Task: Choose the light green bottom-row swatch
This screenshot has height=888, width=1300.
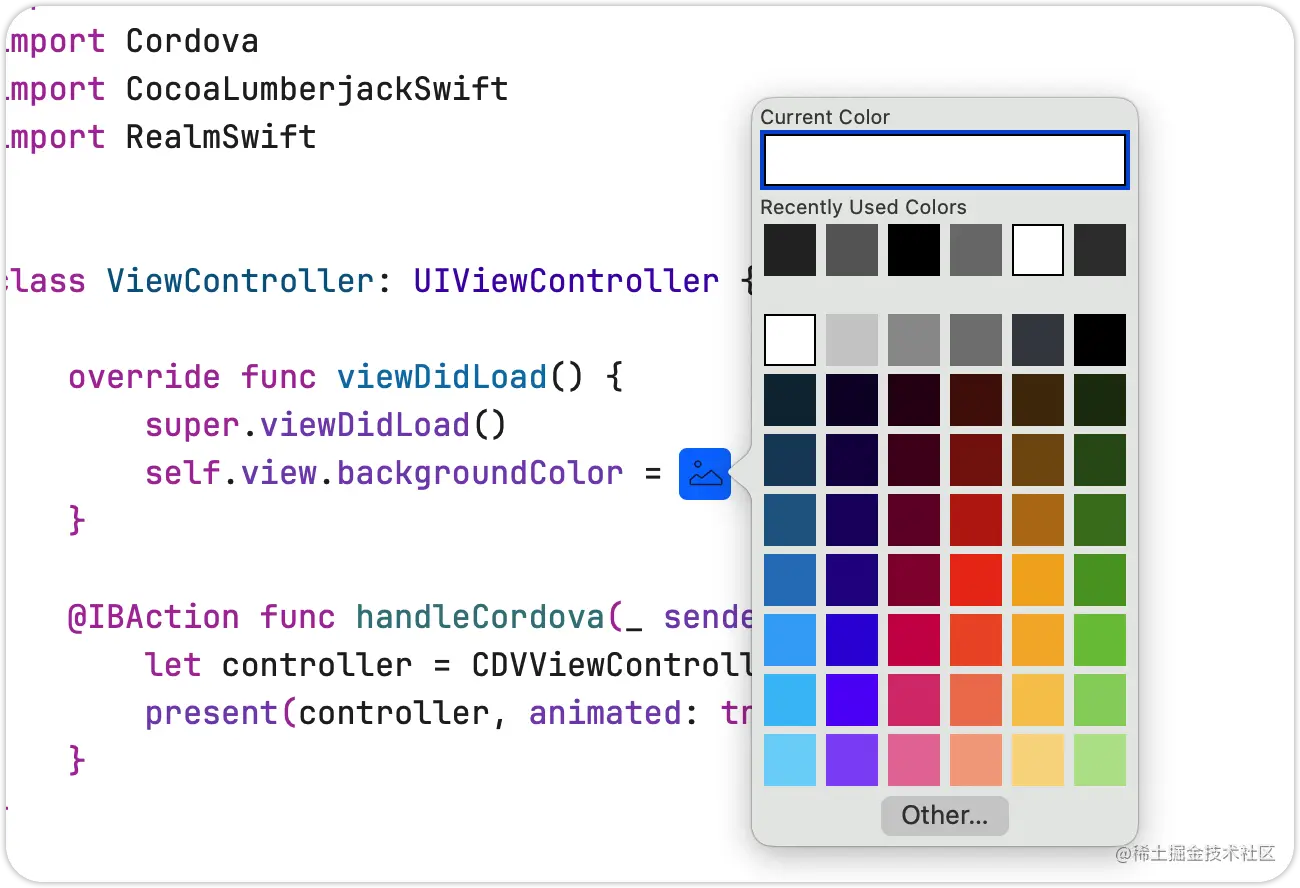Action: point(1100,760)
